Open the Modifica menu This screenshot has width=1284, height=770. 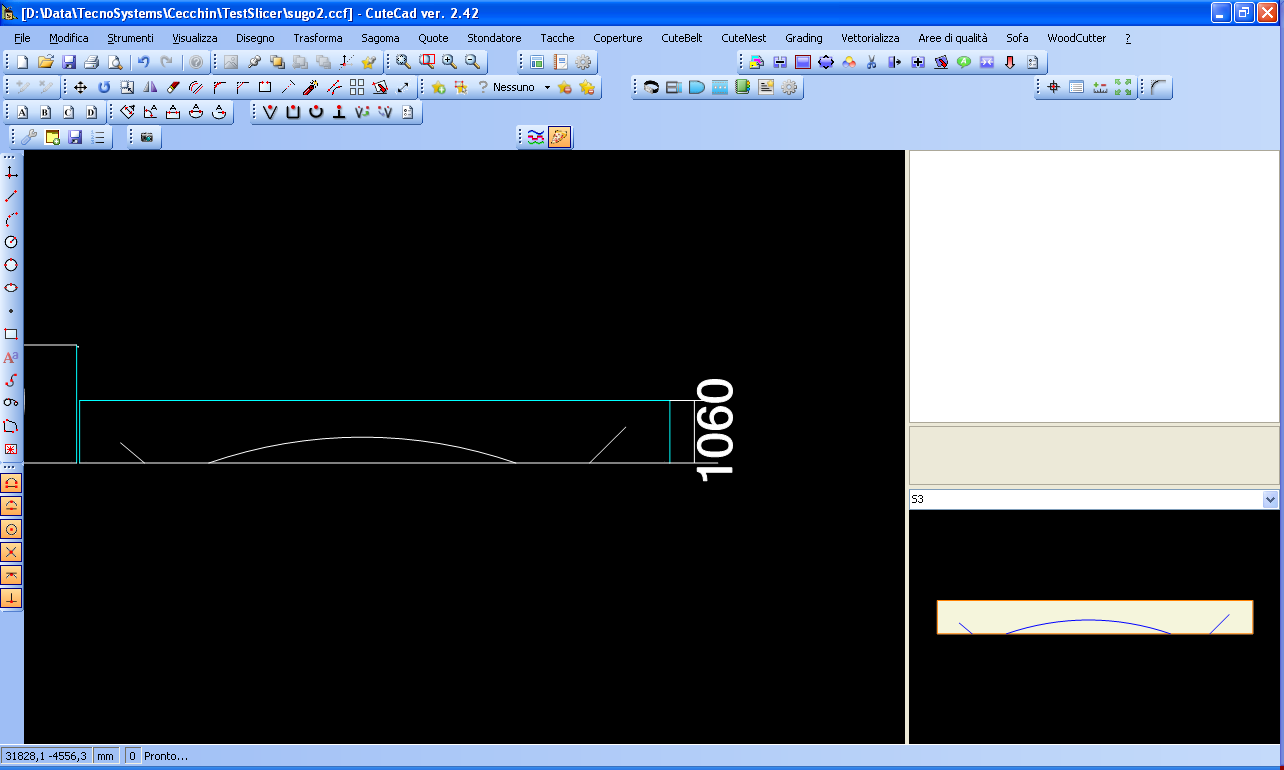click(69, 38)
